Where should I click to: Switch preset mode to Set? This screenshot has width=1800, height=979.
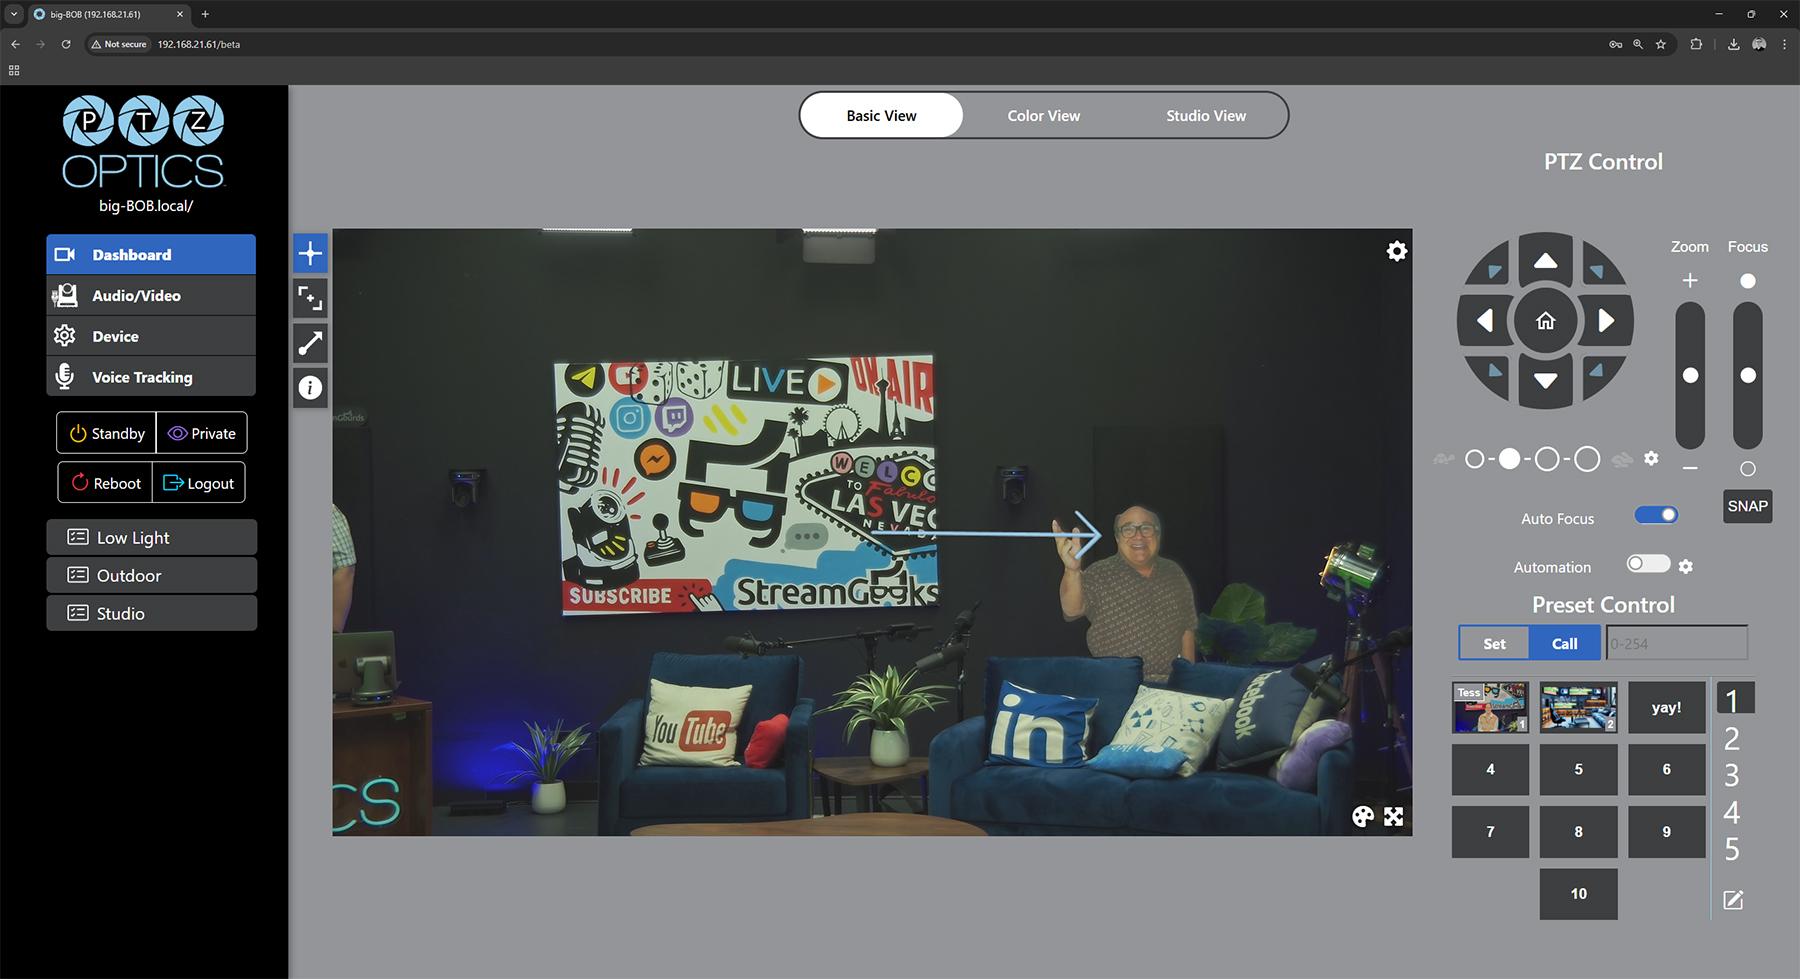click(1494, 643)
